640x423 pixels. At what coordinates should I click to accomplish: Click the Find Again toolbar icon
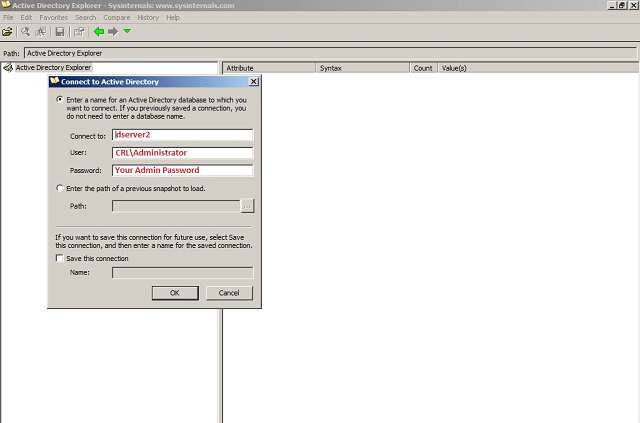(x=40, y=32)
